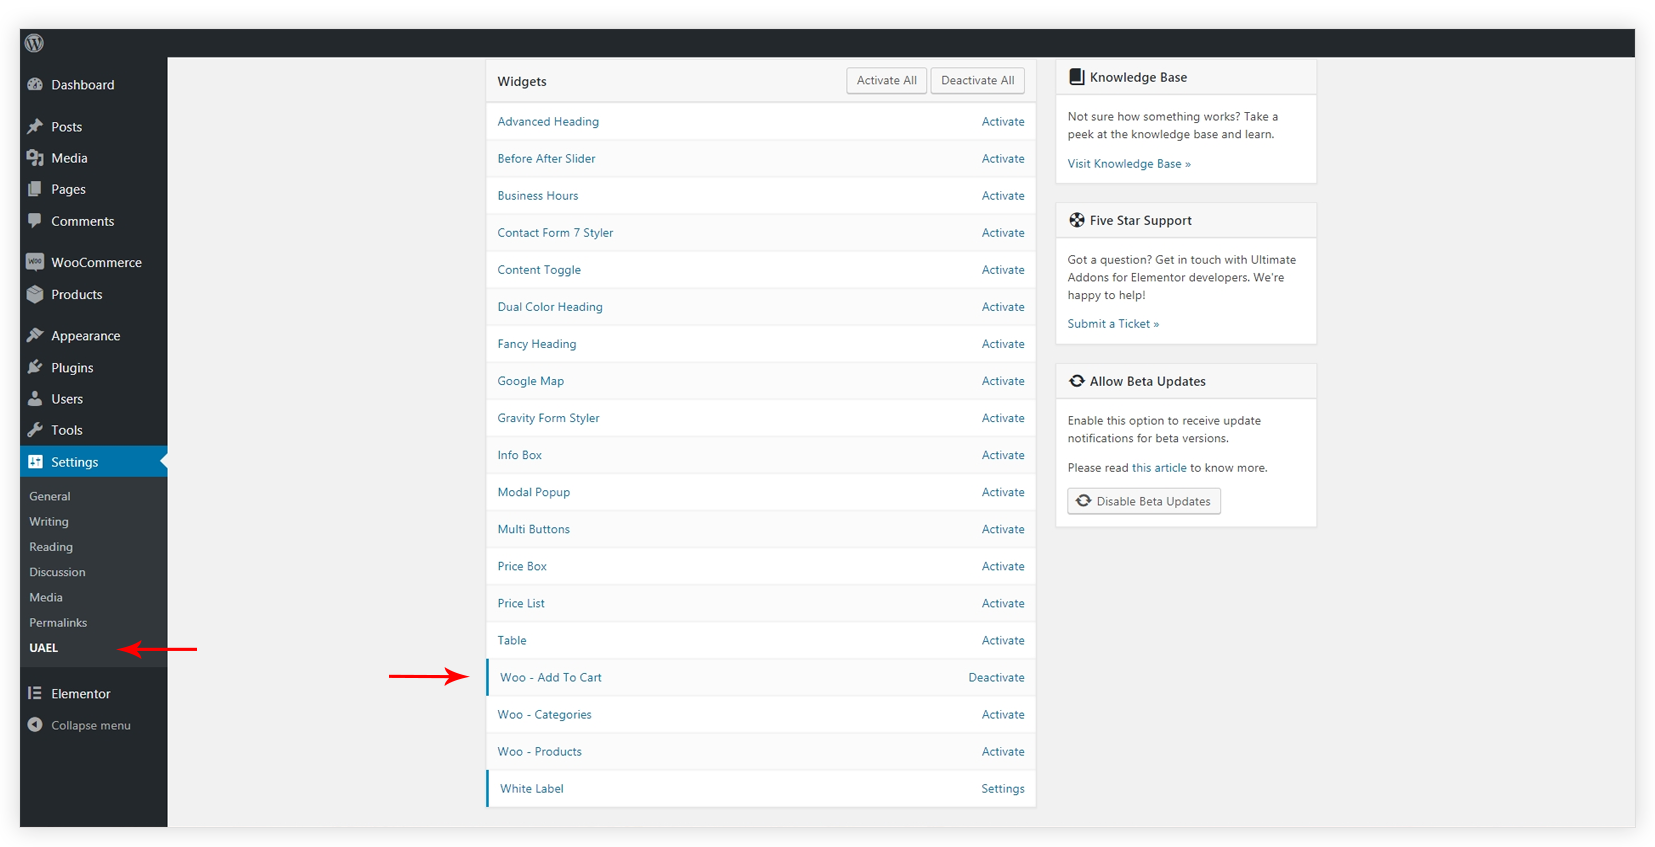Activate the Modal Popup widget
This screenshot has width=1655, height=847.
pos(1003,492)
